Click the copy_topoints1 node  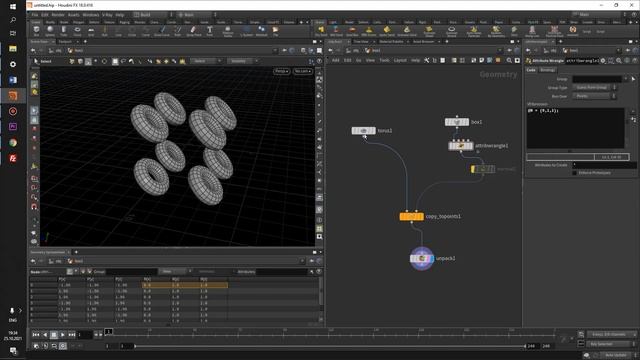click(411, 216)
